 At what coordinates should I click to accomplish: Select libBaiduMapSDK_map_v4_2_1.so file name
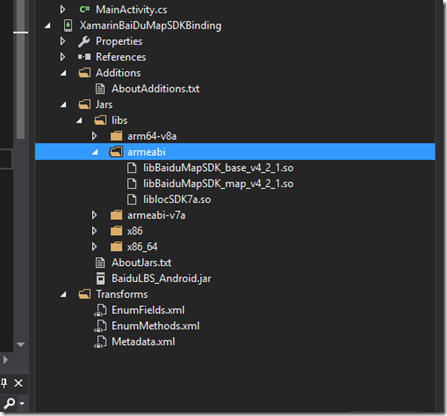click(218, 184)
